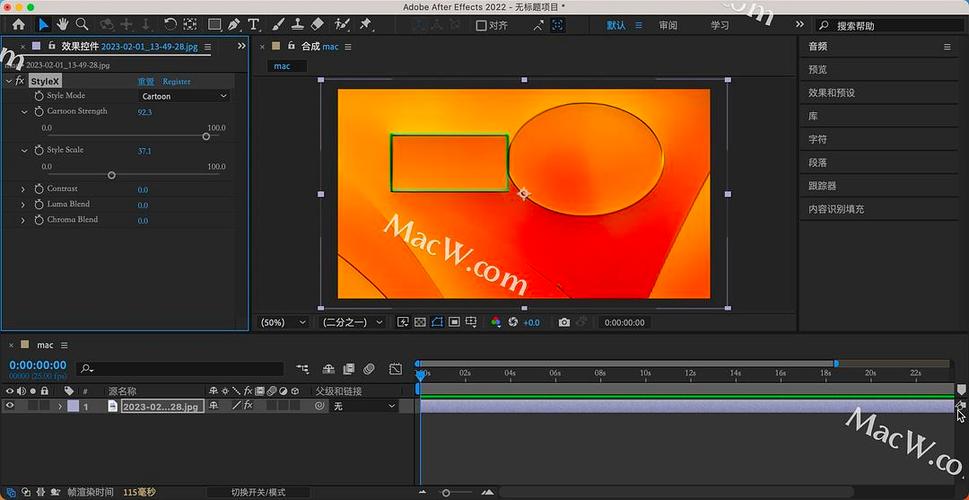The image size is (969, 500).
Task: Select the Rectangle shape tool
Action: [x=214, y=25]
